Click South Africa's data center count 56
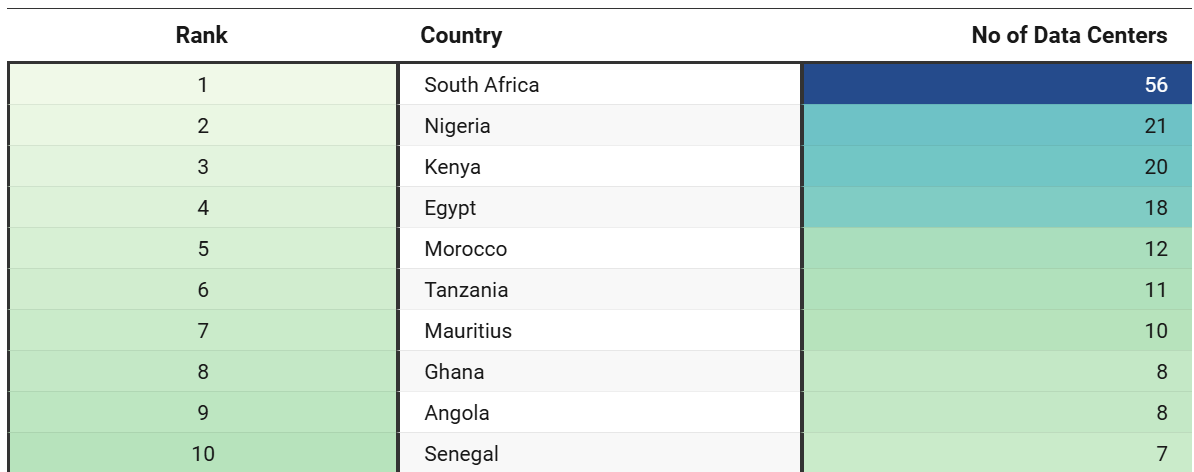1194x472 pixels. 1156,85
